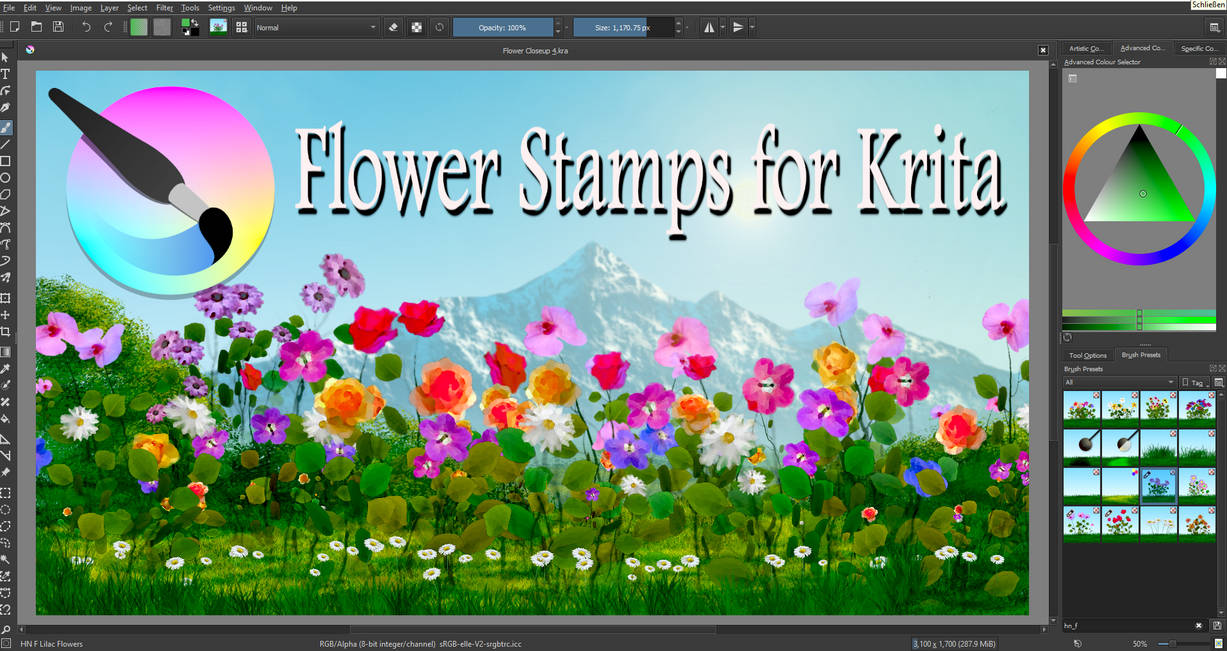Switch to the Tool Options tab
The width and height of the screenshot is (1227, 651).
pyautogui.click(x=1086, y=355)
